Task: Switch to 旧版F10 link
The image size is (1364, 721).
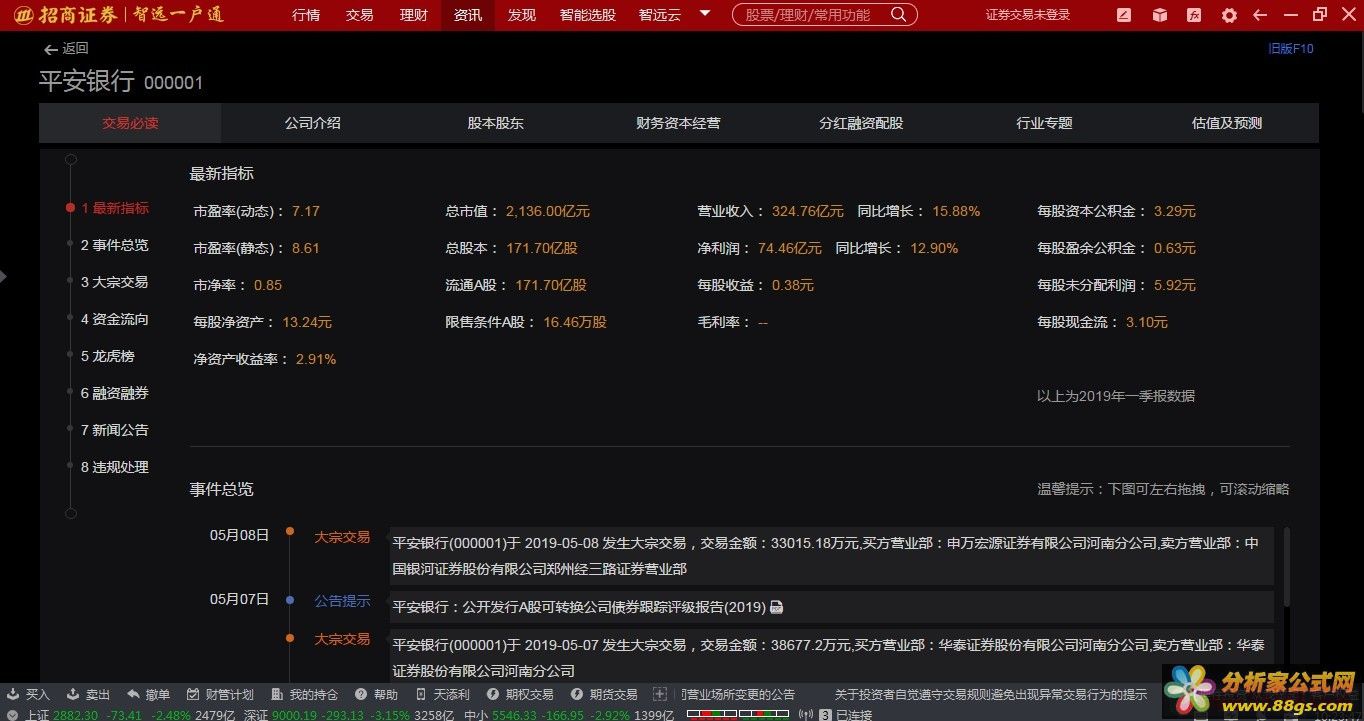Action: 1291,48
